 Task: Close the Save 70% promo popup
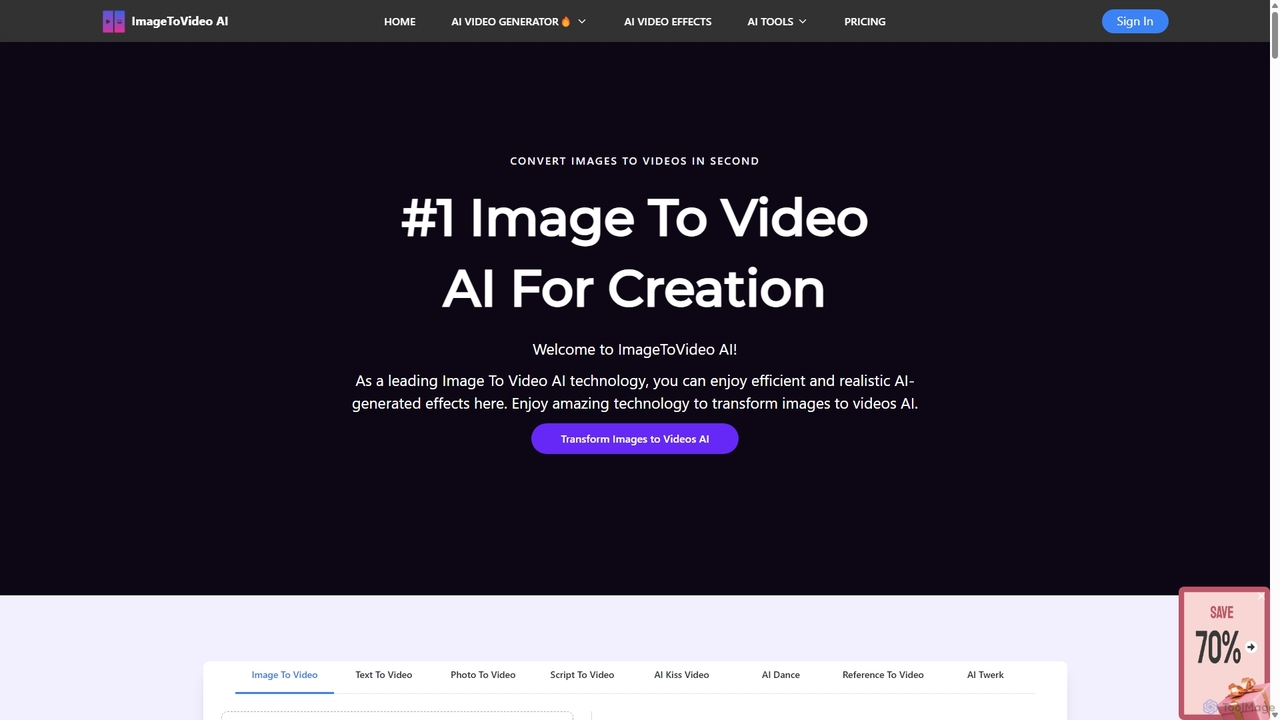1260,597
